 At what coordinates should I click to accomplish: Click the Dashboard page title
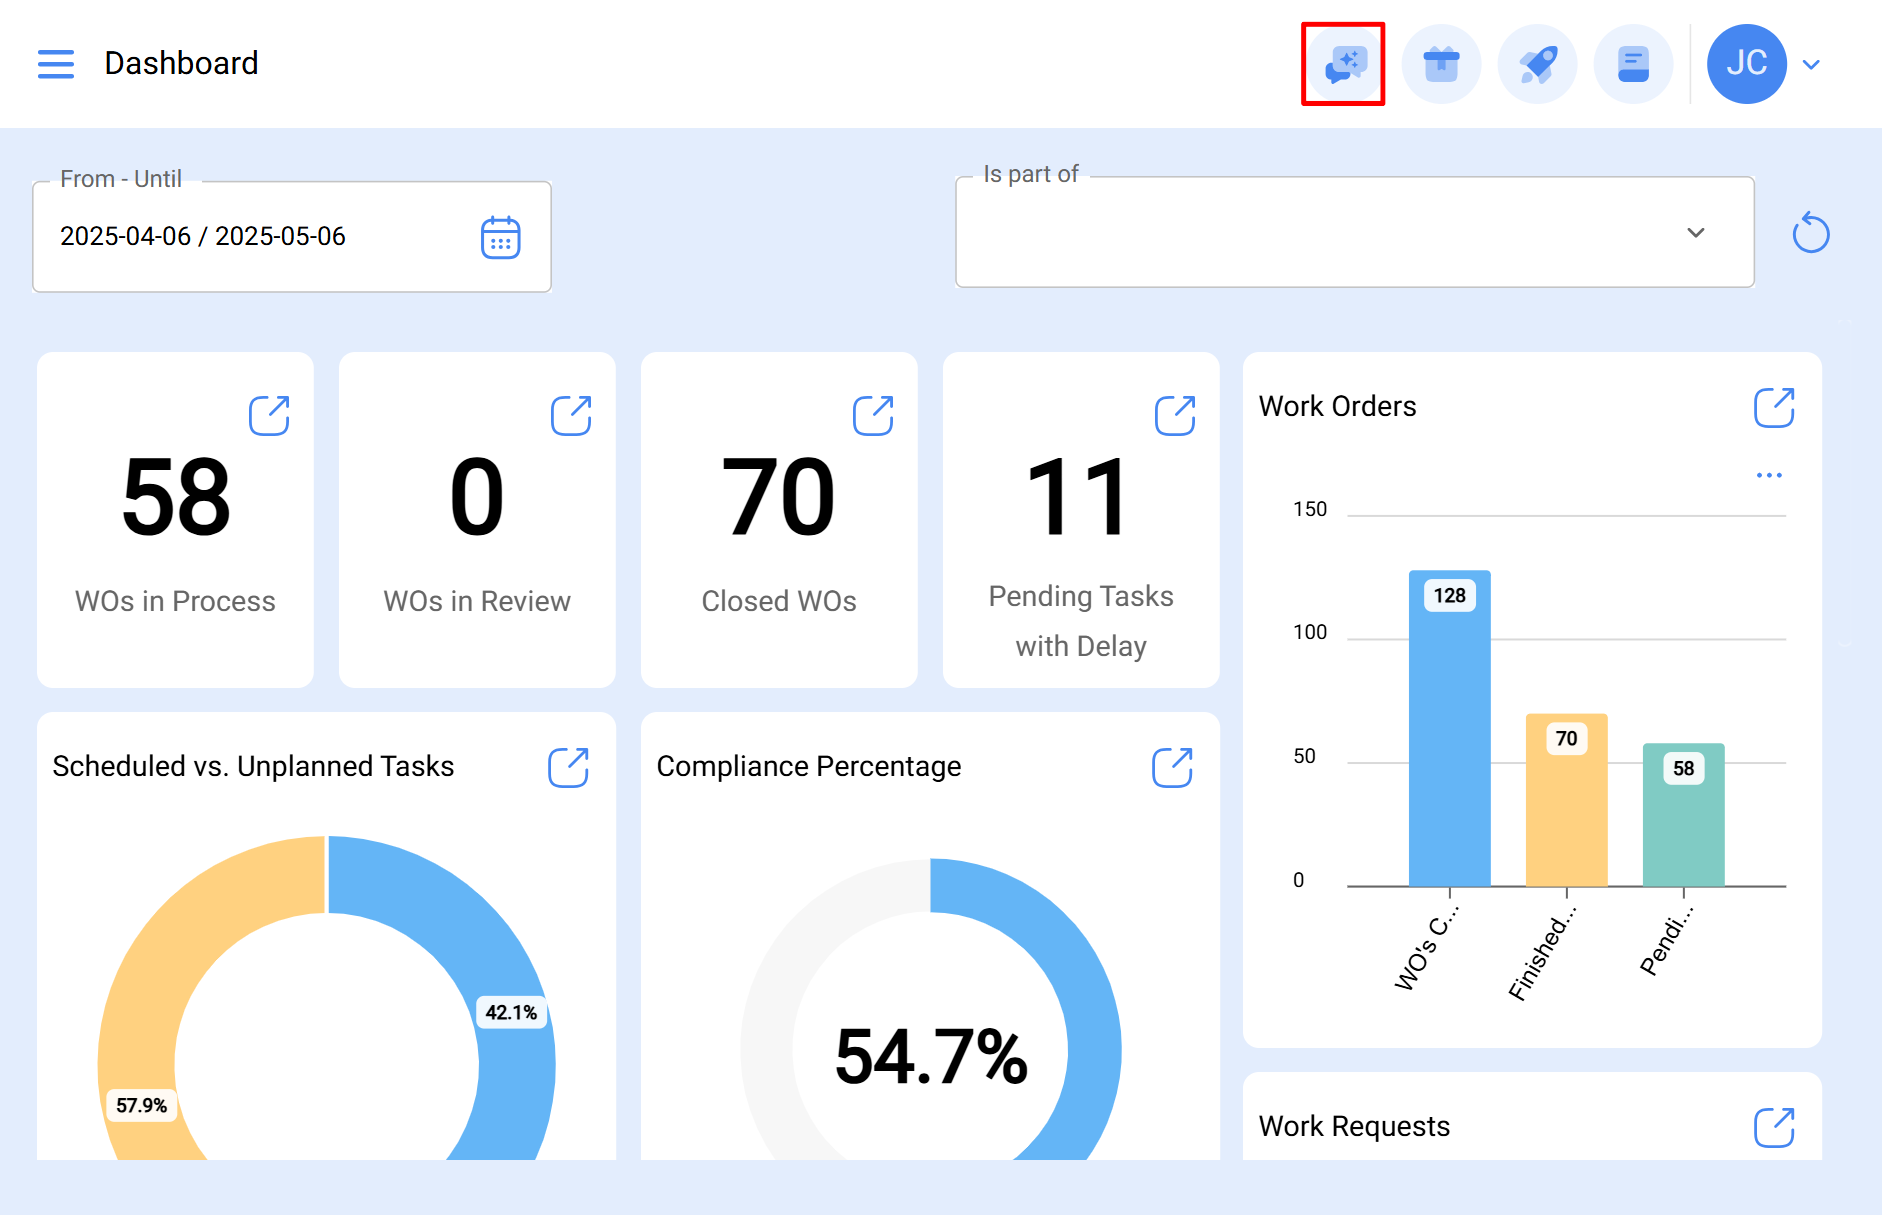181,63
